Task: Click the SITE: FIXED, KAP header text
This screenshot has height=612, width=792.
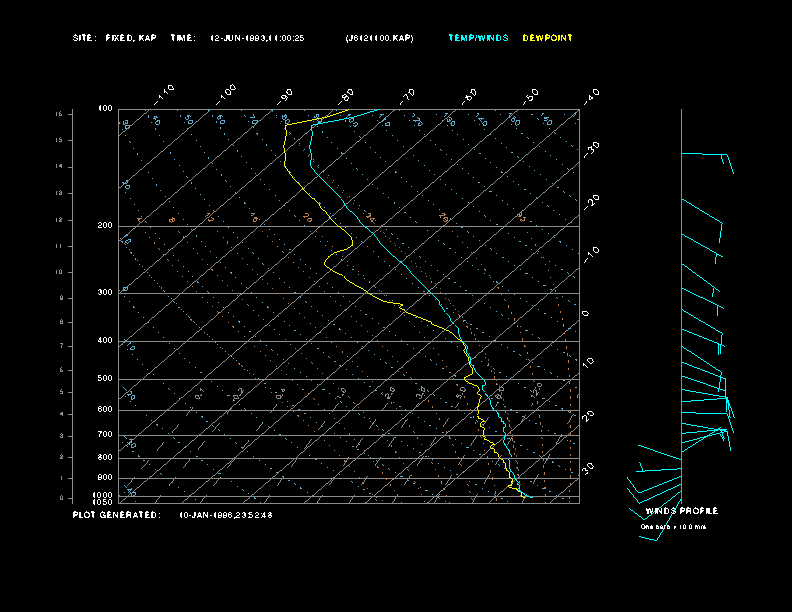Action: click(114, 38)
